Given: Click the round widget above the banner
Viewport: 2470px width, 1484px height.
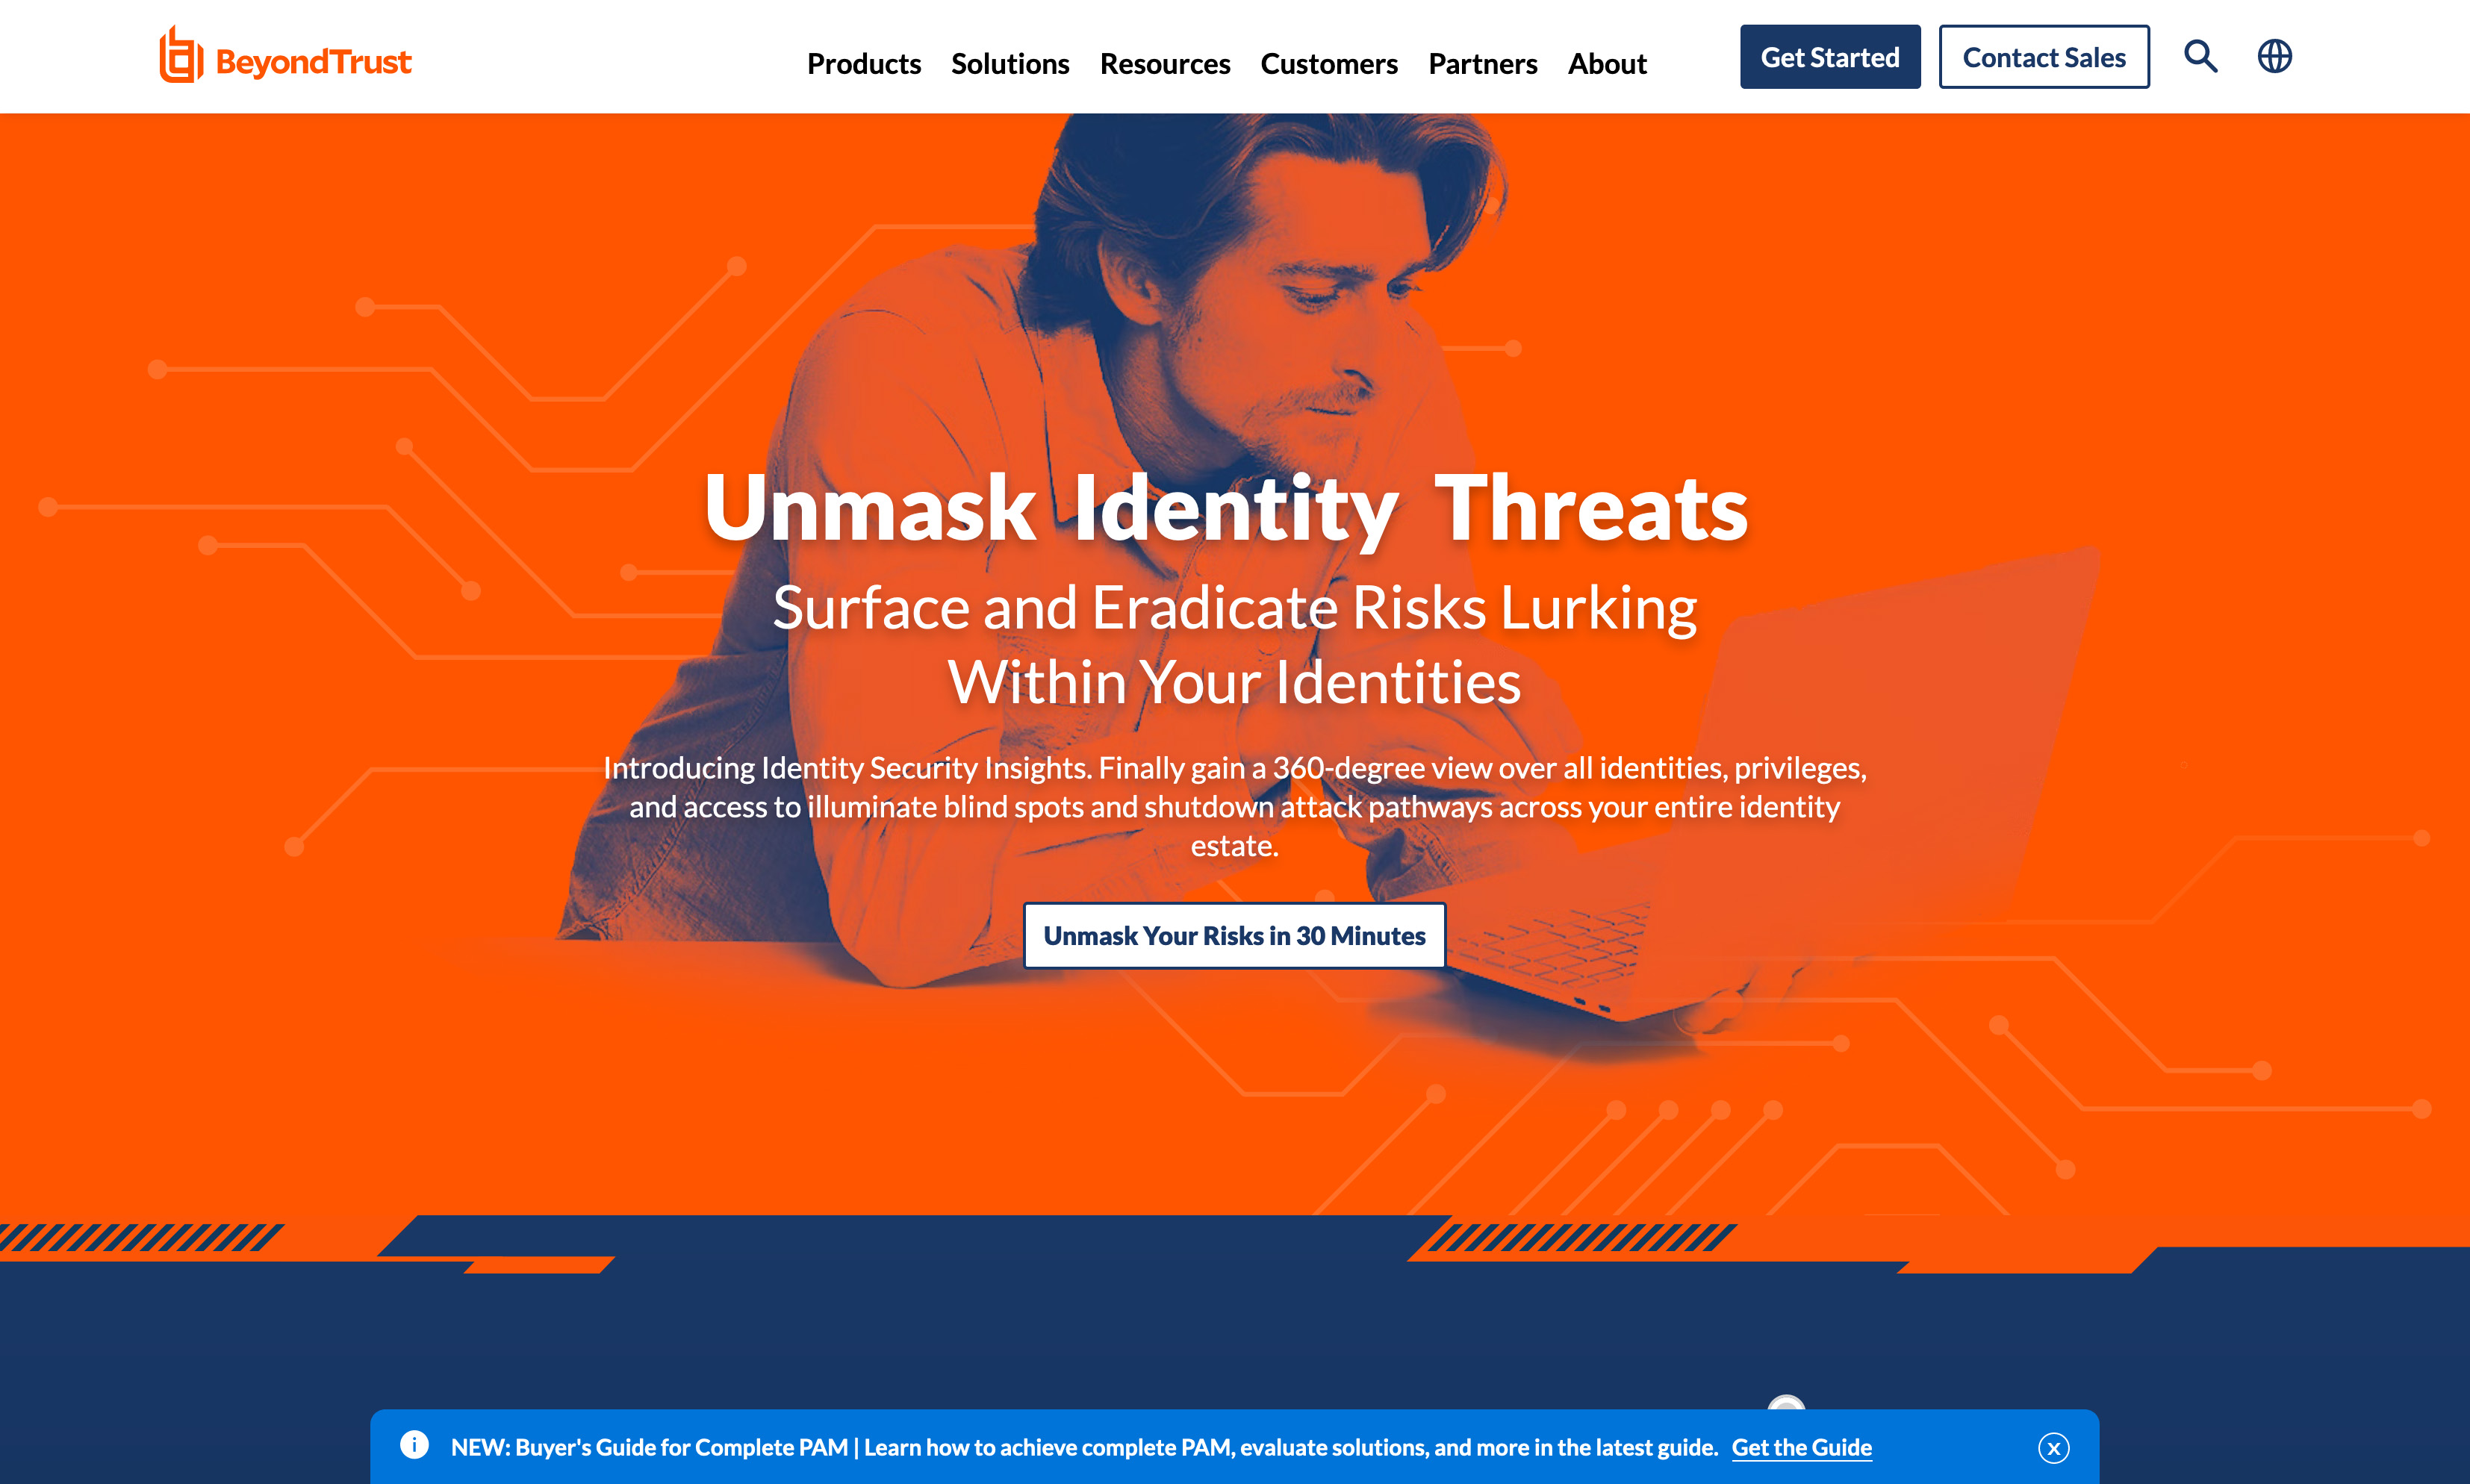Looking at the screenshot, I should [1786, 1403].
